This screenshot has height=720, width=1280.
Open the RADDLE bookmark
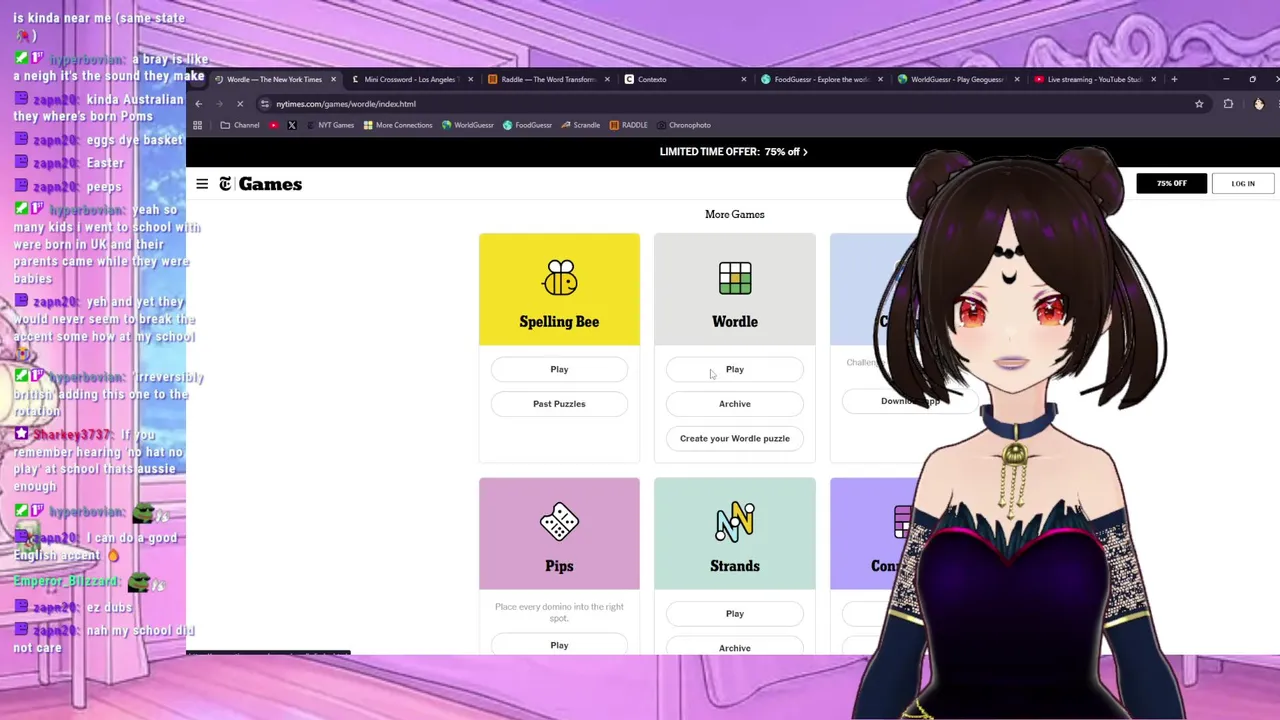(628, 125)
